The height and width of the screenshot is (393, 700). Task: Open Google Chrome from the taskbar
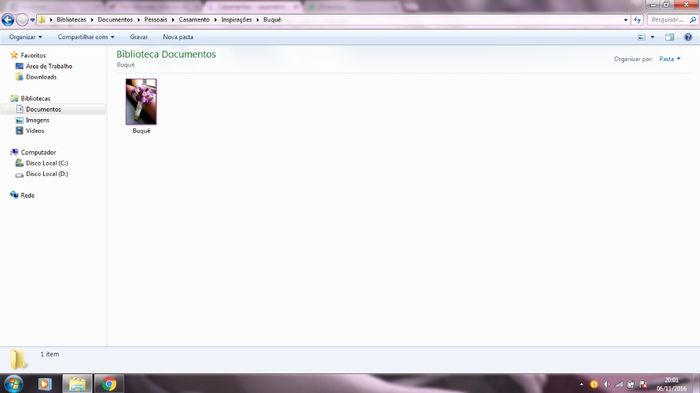point(108,384)
